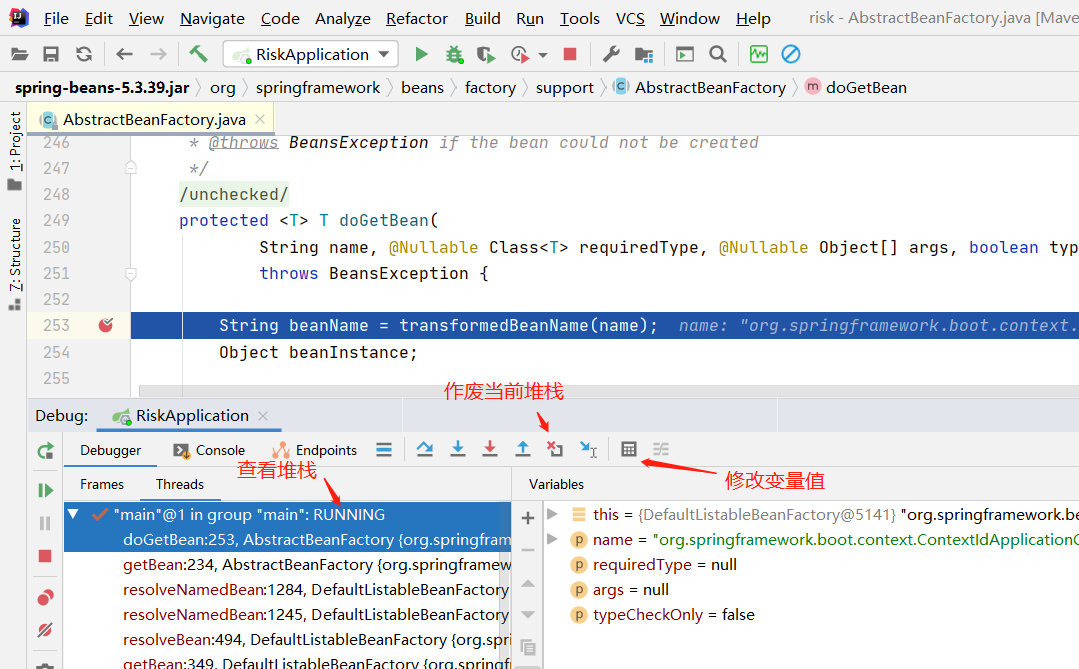The image size is (1079, 669).
Task: Click Run to Cursor icon
Action: click(588, 449)
